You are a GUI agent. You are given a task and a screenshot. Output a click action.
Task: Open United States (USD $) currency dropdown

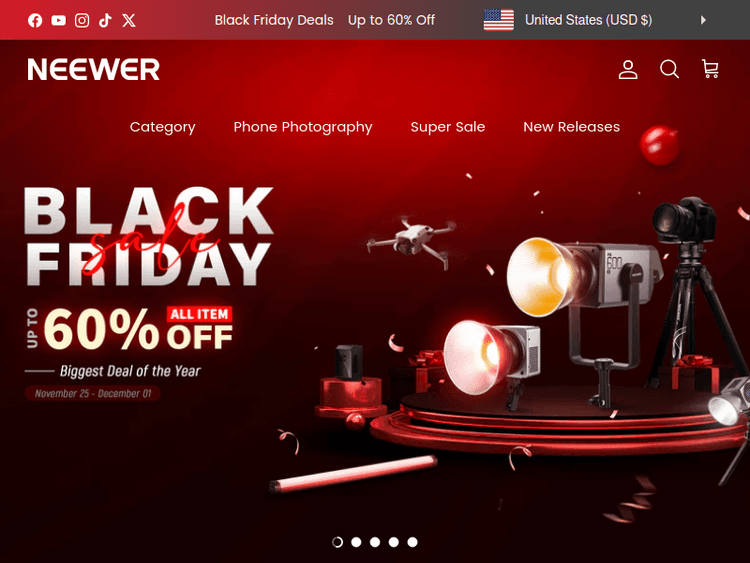point(588,20)
